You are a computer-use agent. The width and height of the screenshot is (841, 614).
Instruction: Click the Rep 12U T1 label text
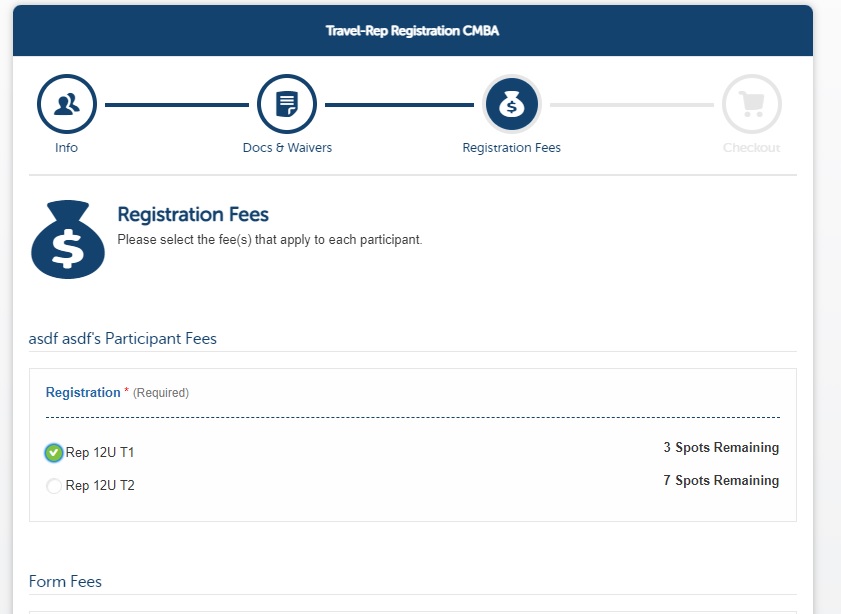point(100,453)
